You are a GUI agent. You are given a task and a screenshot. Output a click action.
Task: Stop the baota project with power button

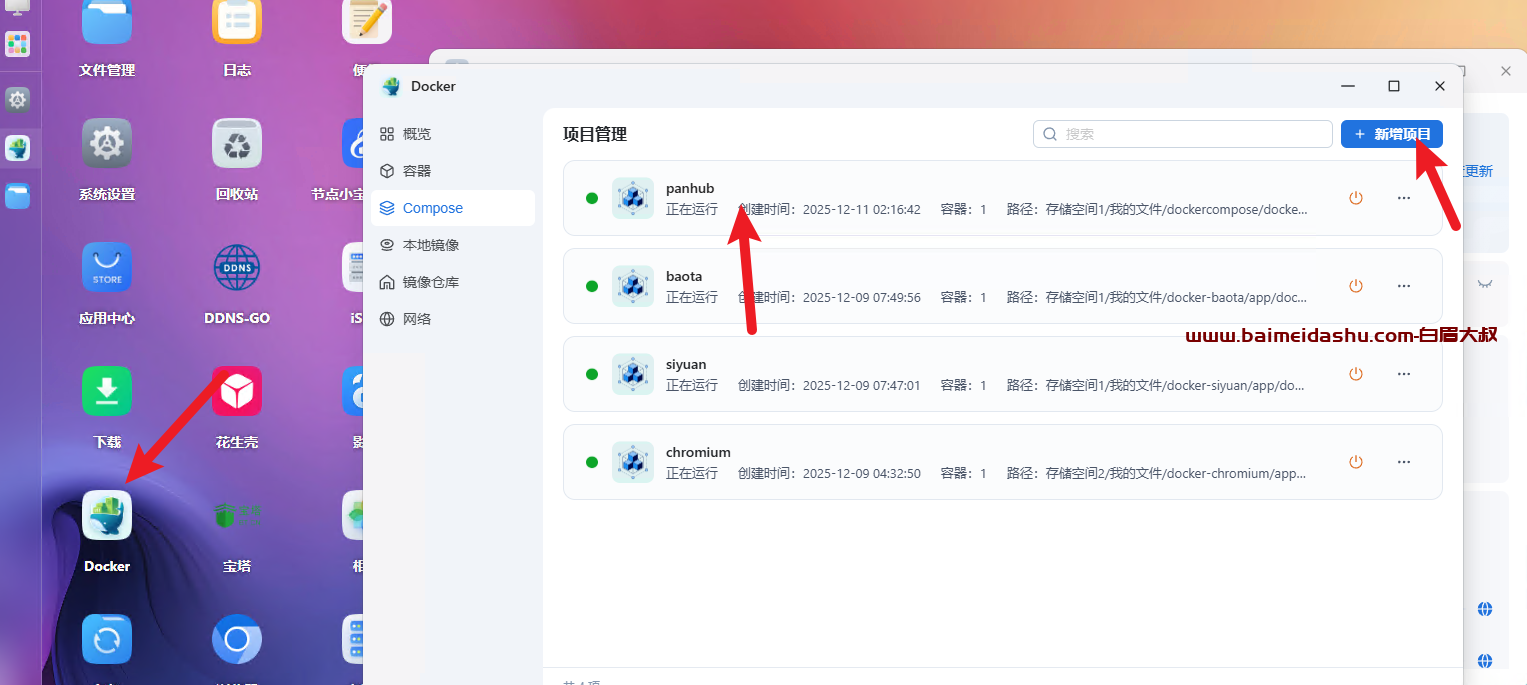(1356, 286)
